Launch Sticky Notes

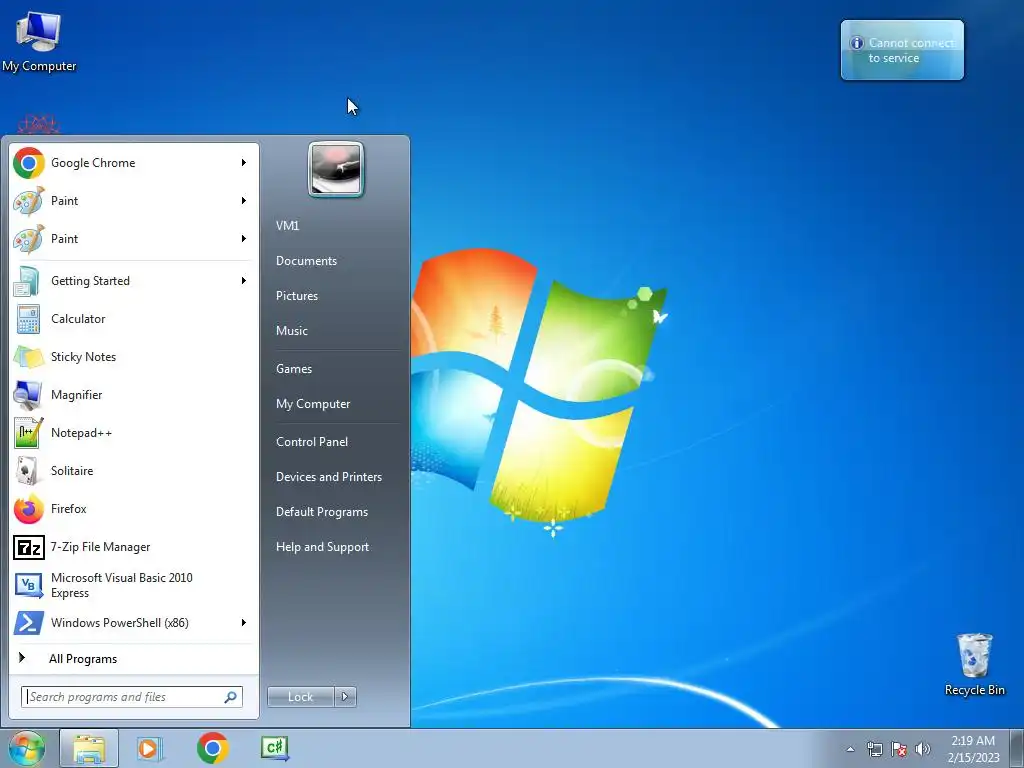point(133,357)
